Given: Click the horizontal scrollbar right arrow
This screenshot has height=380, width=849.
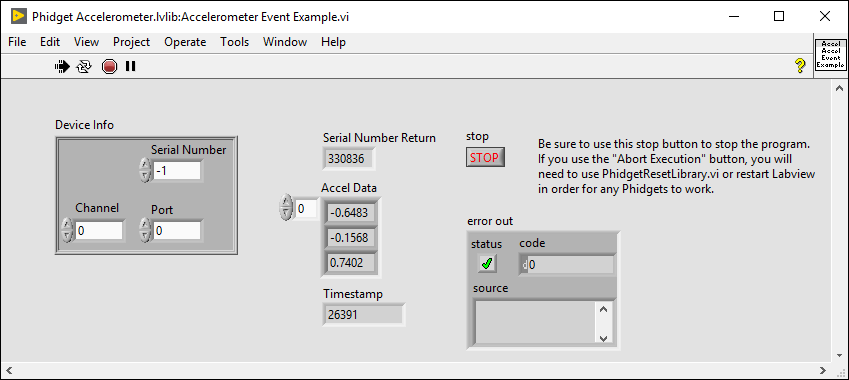Looking at the screenshot, I should pos(823,371).
